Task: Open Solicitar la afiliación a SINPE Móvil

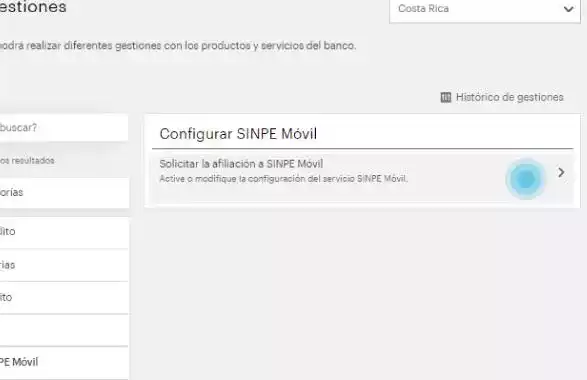Action: click(x=362, y=178)
